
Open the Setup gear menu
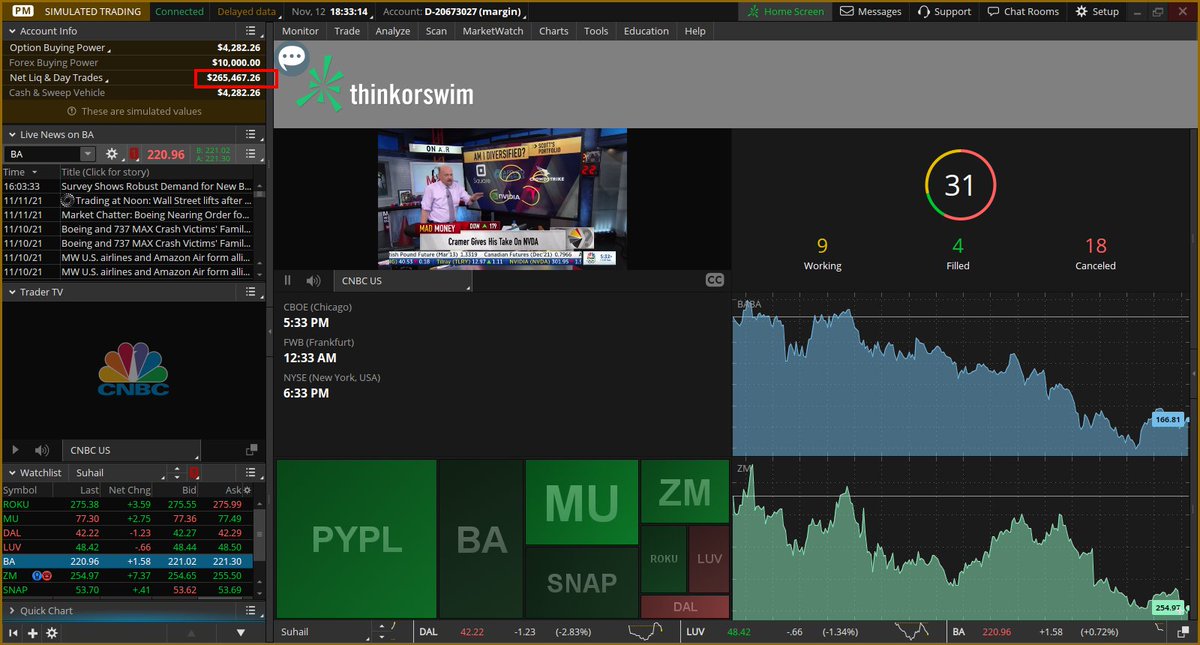tap(1098, 11)
